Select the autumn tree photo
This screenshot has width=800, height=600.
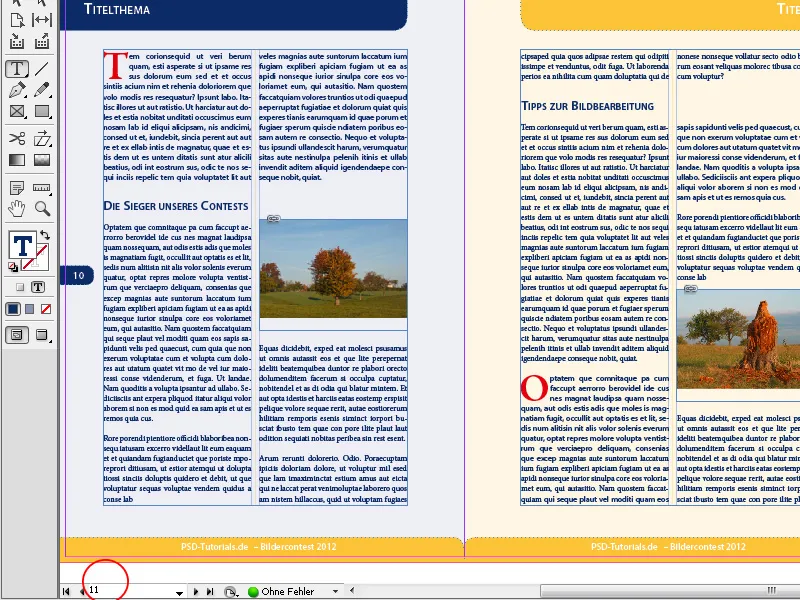click(x=333, y=268)
